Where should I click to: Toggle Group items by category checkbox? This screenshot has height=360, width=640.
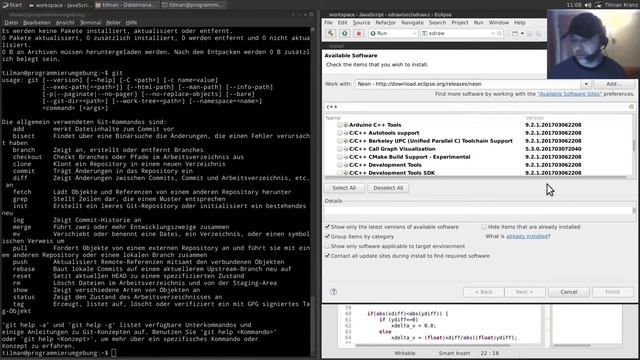[327, 237]
